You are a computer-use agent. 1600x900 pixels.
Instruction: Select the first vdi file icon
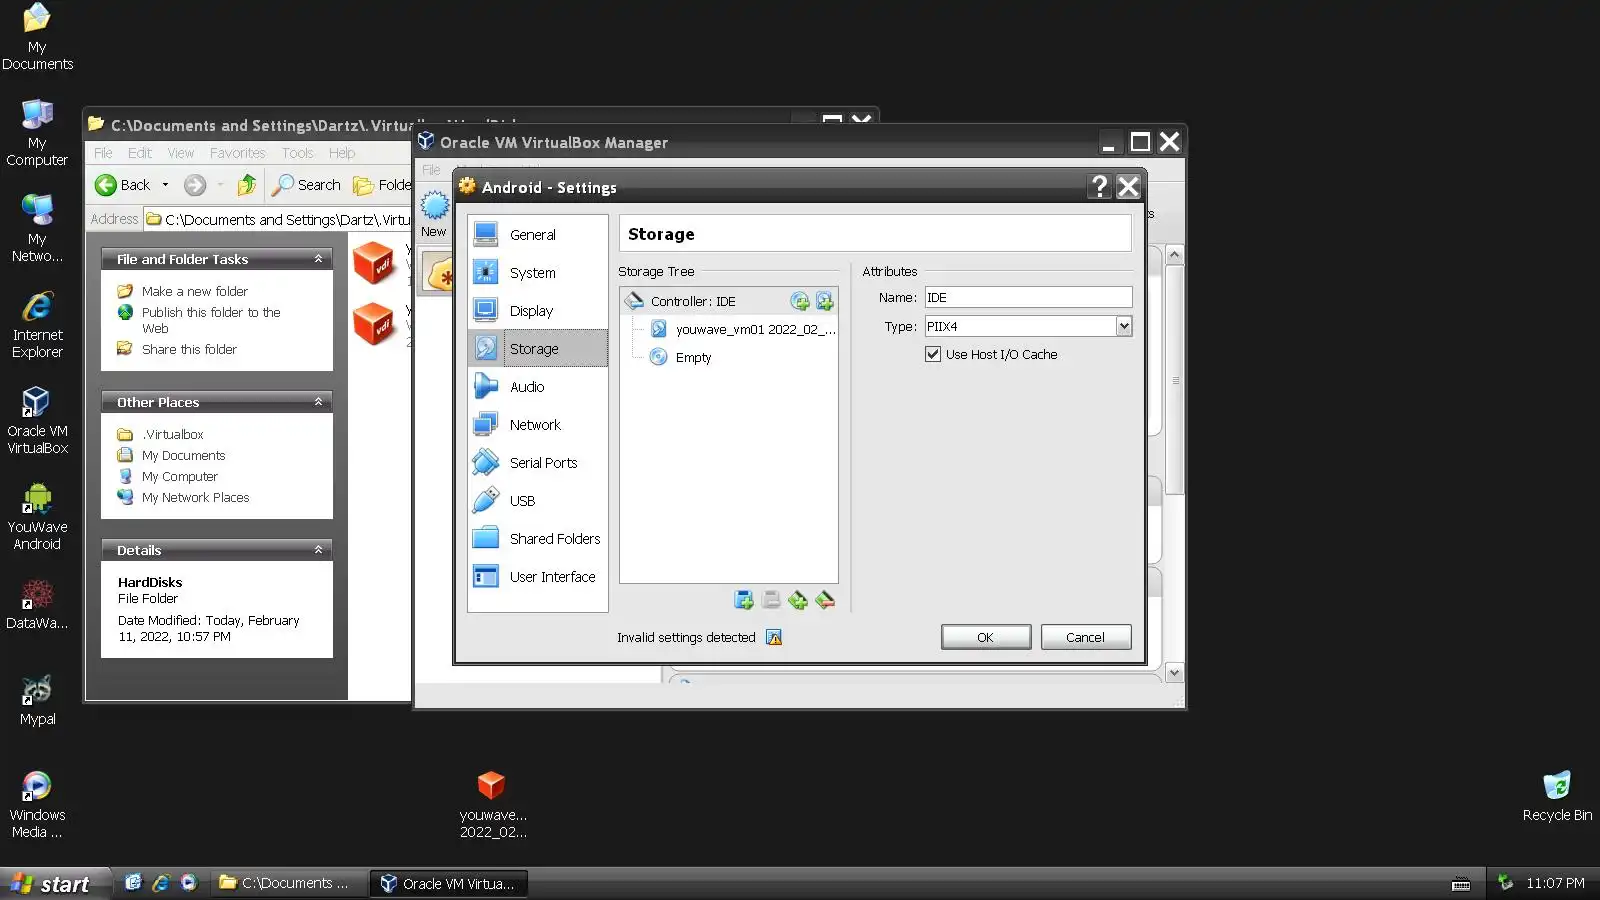tap(375, 263)
